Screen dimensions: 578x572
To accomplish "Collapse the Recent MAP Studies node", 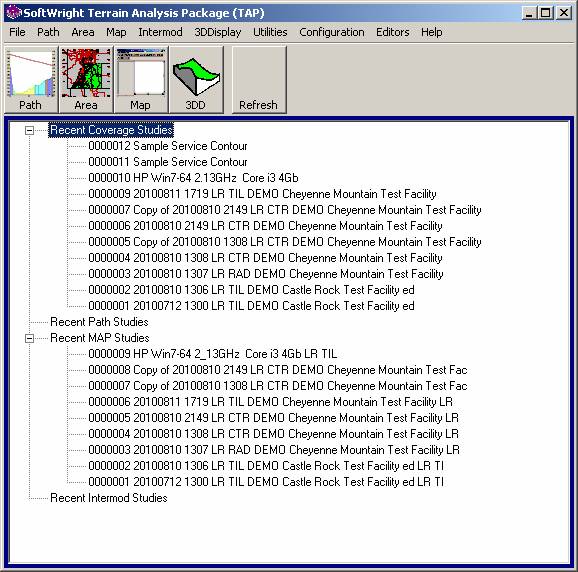I will [x=29, y=338].
